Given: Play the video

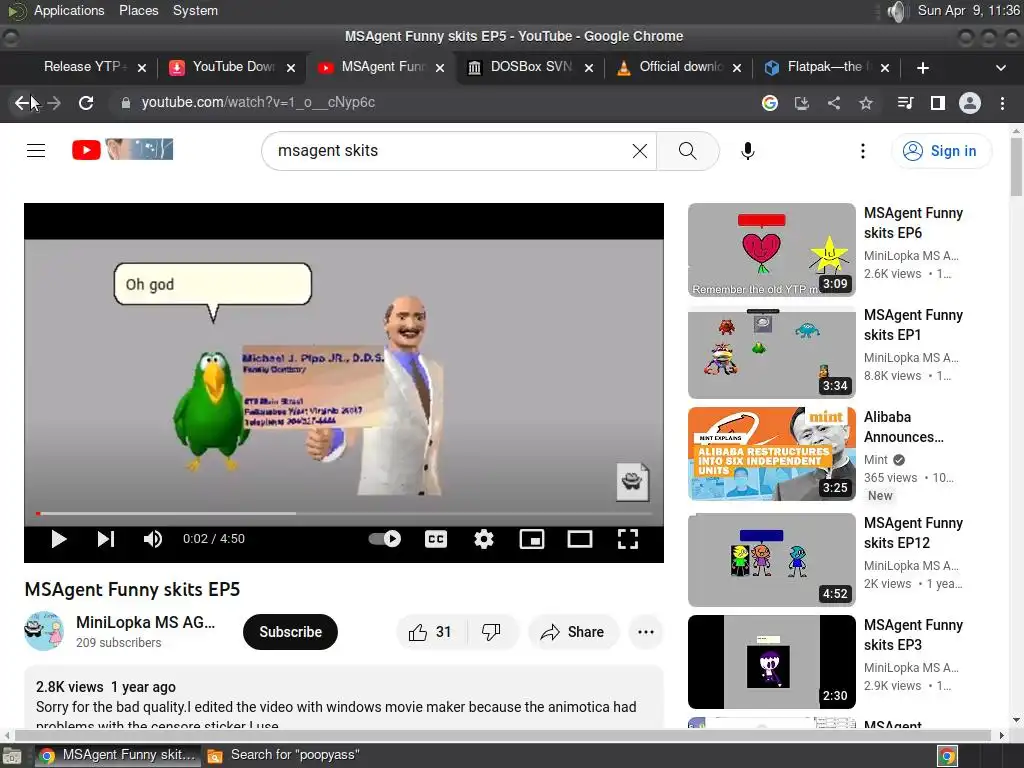Looking at the screenshot, I should pos(59,539).
